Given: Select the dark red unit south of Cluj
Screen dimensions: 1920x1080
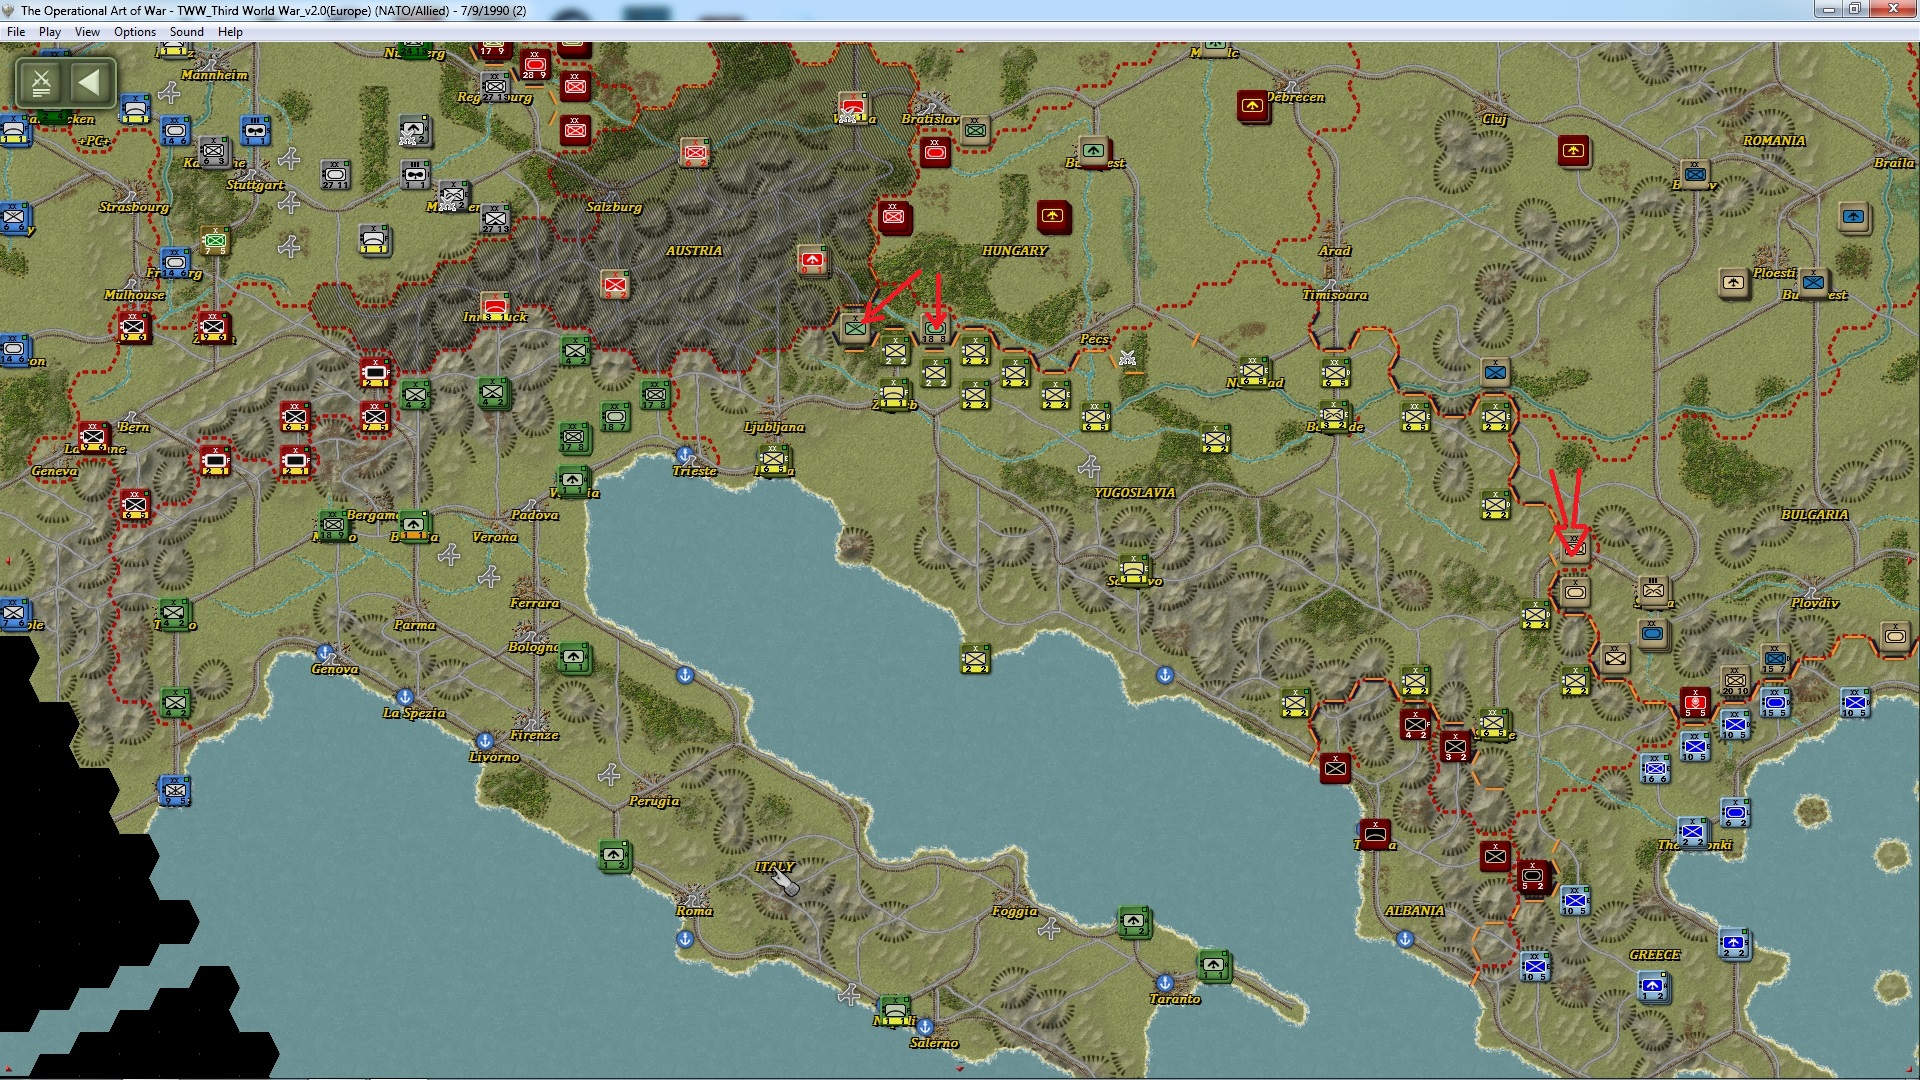Looking at the screenshot, I should [1574, 151].
